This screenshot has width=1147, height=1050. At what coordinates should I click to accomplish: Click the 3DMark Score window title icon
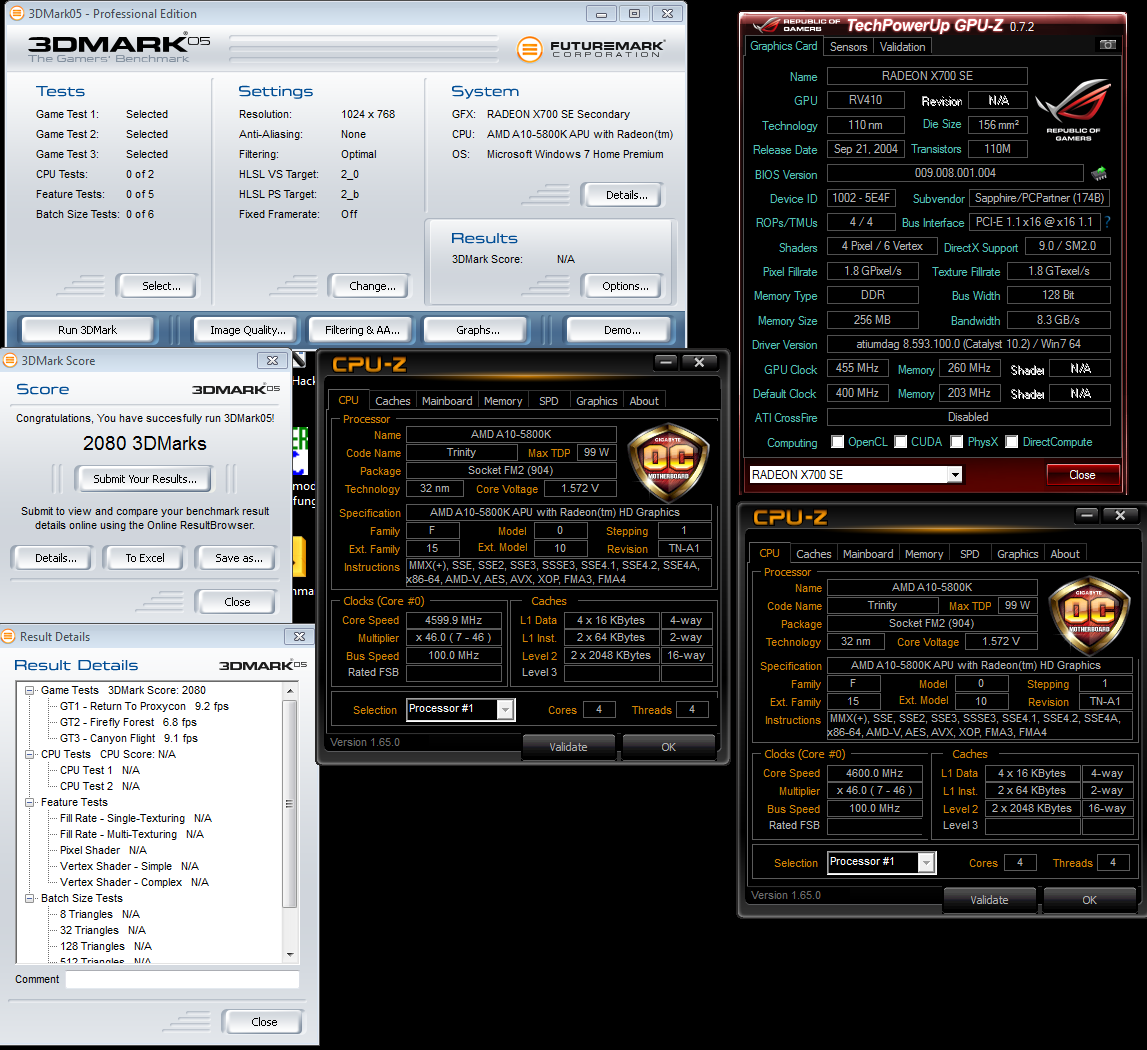click(10, 360)
